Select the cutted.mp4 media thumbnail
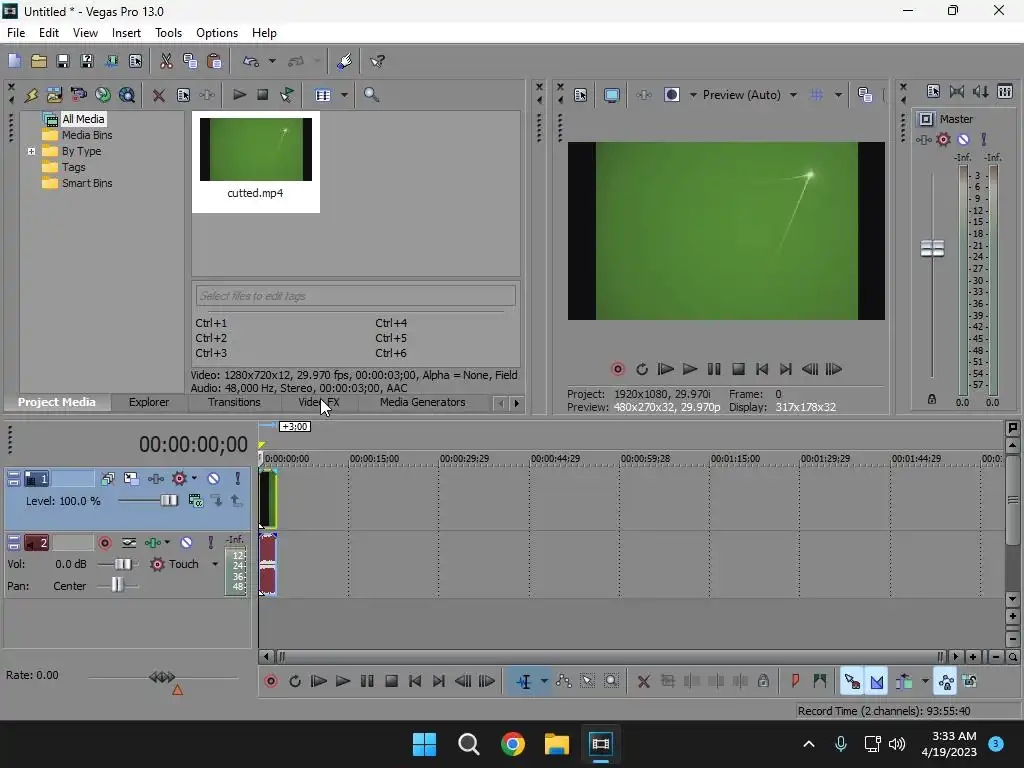The height and width of the screenshot is (768, 1024). click(x=255, y=161)
